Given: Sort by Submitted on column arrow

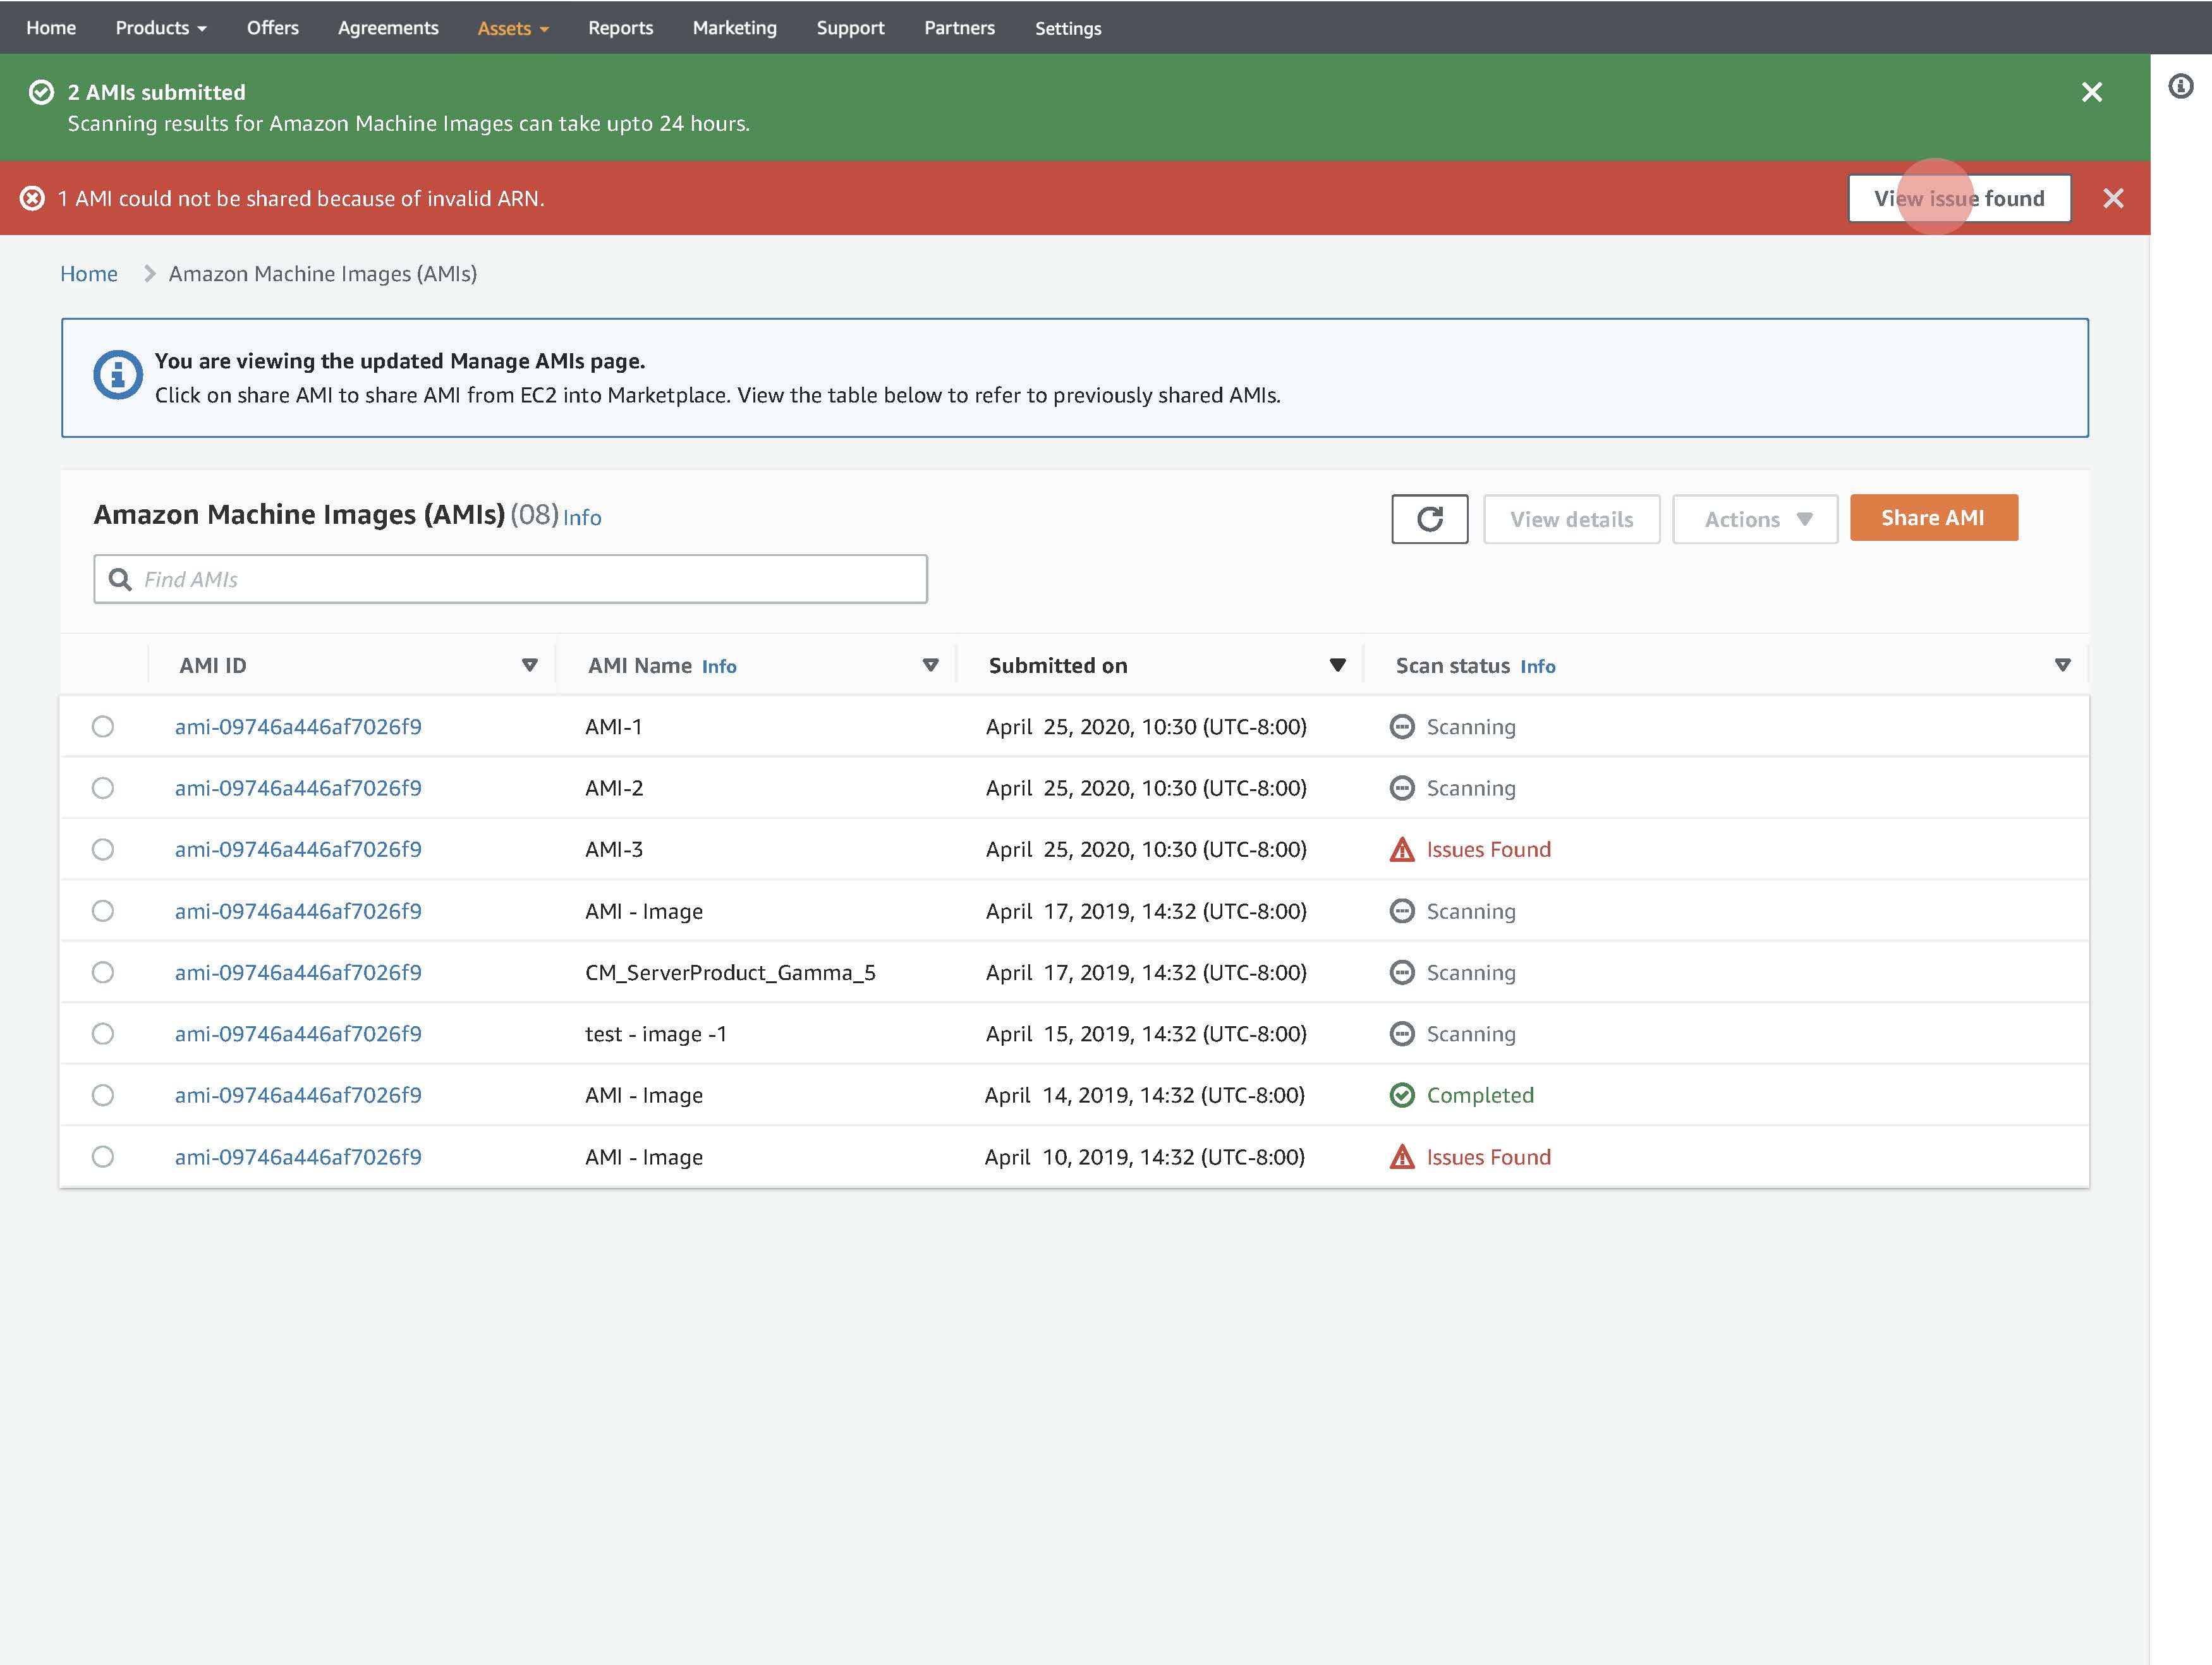Looking at the screenshot, I should 1337,665.
